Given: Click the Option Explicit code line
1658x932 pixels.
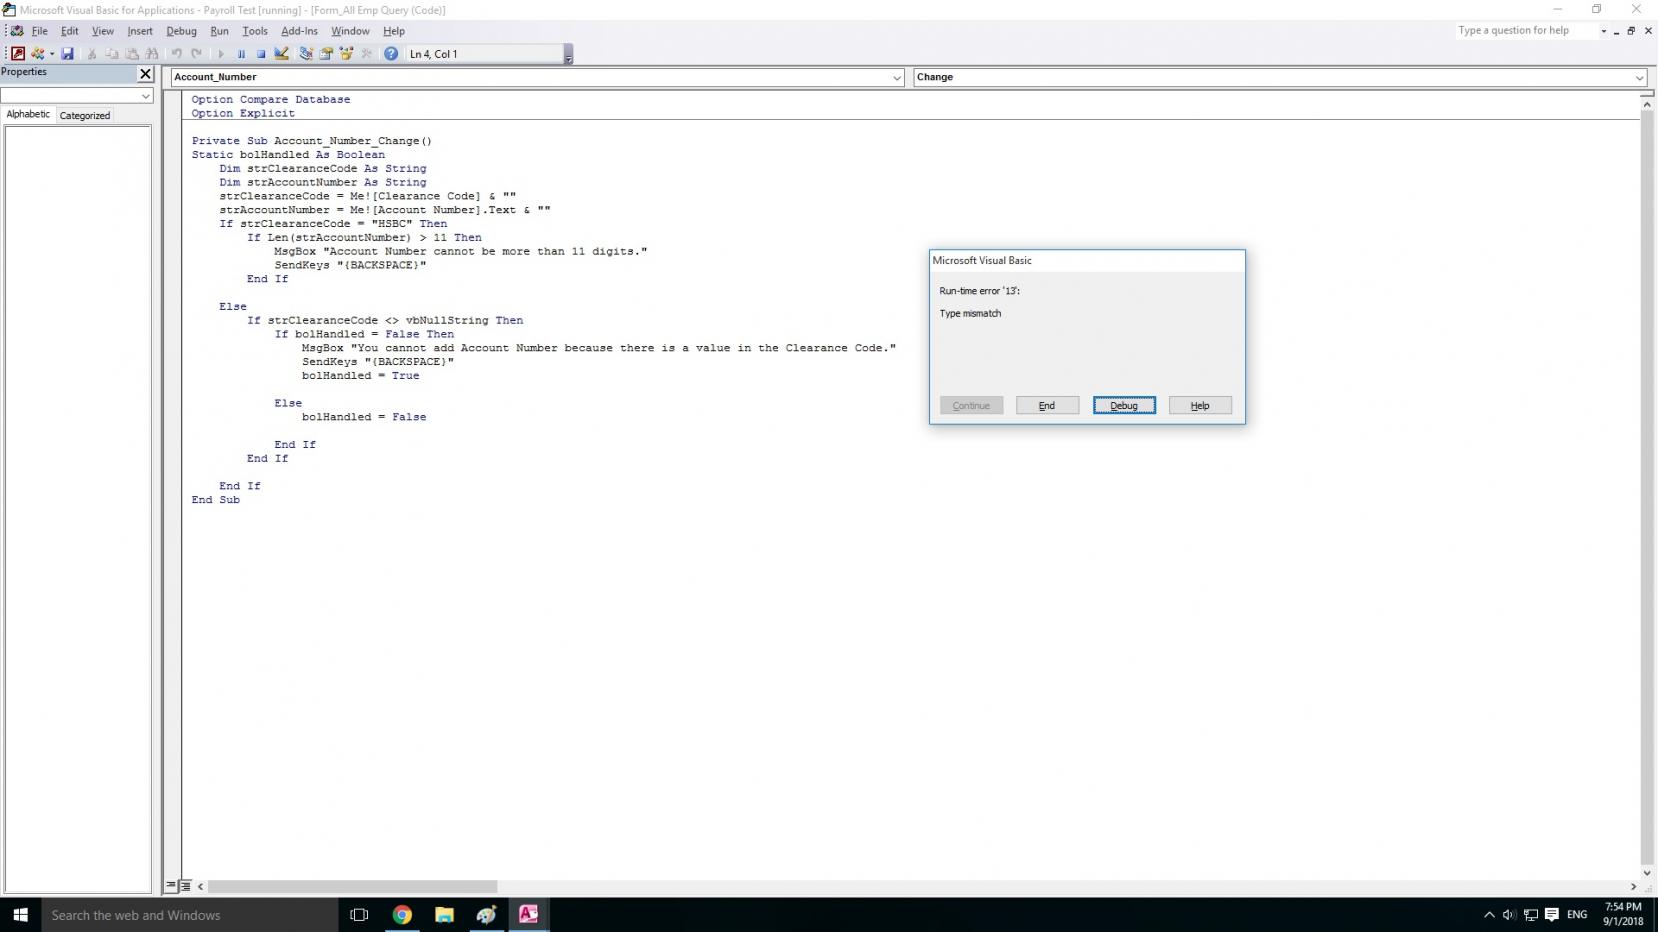Looking at the screenshot, I should point(243,113).
